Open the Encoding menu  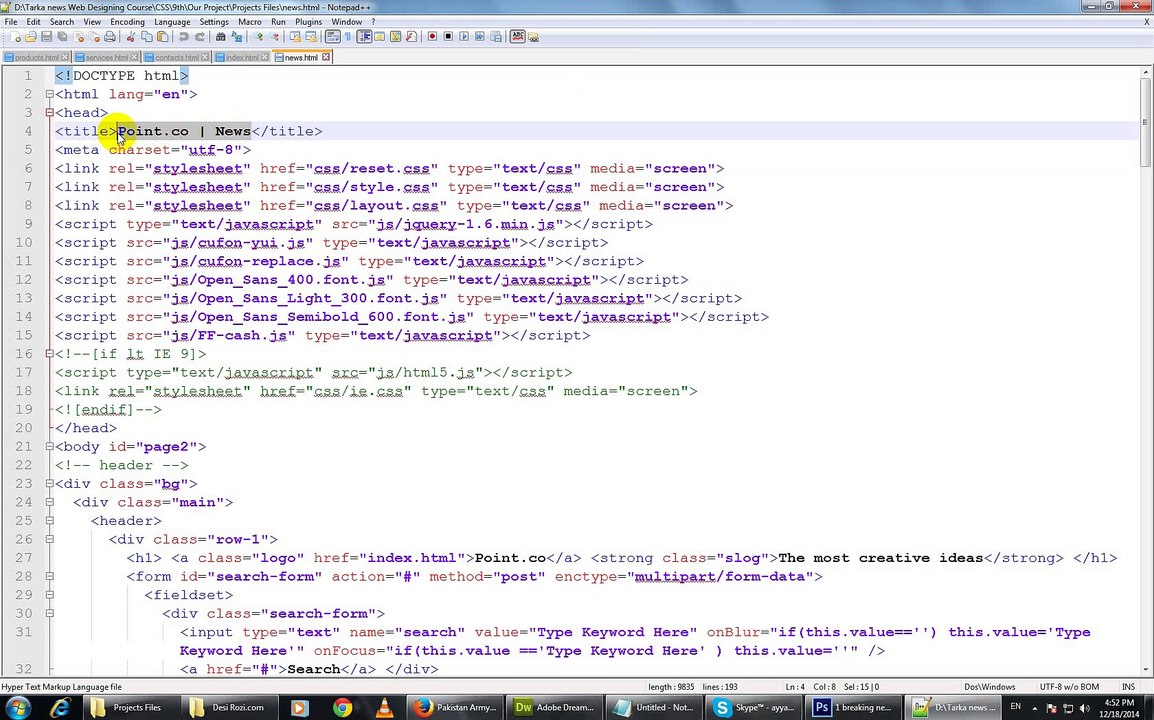coord(127,21)
